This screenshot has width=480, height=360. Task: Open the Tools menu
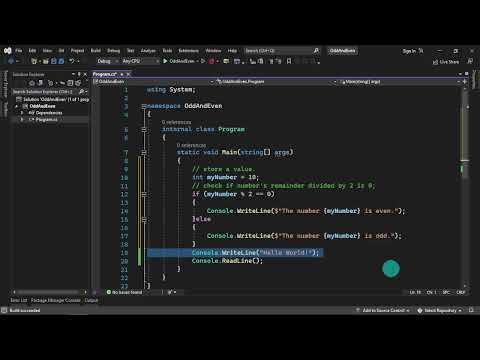coord(167,51)
